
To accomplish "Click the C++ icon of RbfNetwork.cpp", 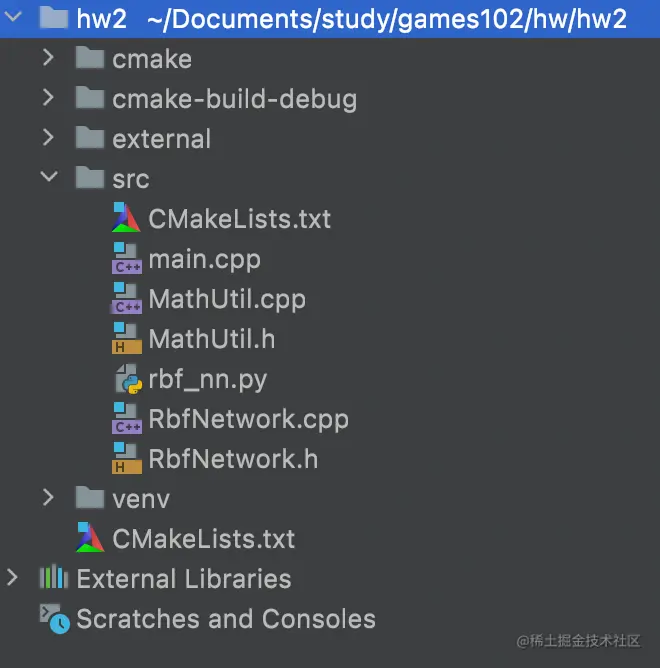I will click(x=127, y=418).
